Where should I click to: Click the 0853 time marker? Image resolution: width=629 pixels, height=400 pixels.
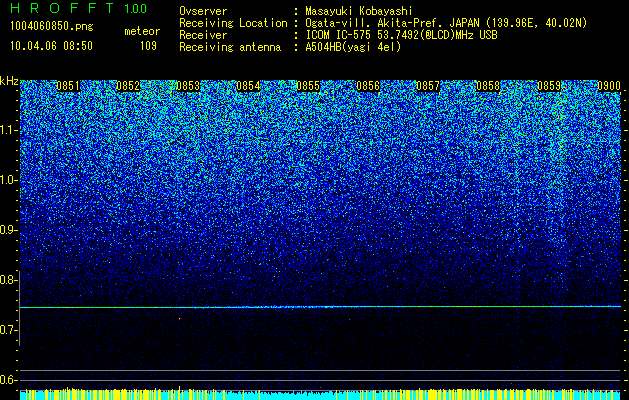coord(188,86)
